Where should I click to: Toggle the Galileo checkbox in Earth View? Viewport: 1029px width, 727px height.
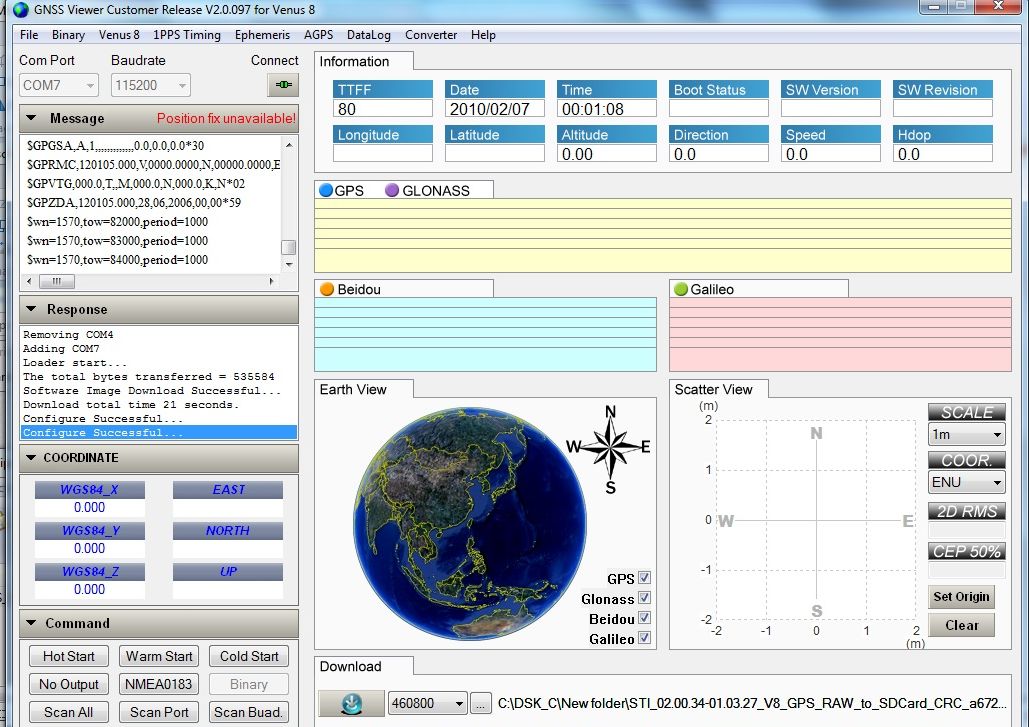point(644,638)
